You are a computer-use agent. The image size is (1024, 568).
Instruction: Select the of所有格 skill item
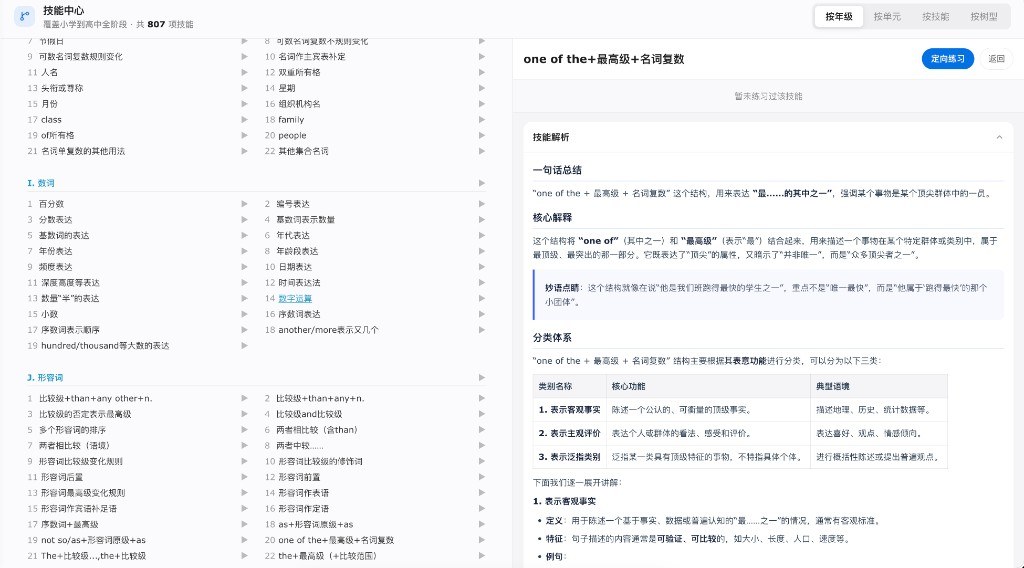pyautogui.click(x=58, y=135)
